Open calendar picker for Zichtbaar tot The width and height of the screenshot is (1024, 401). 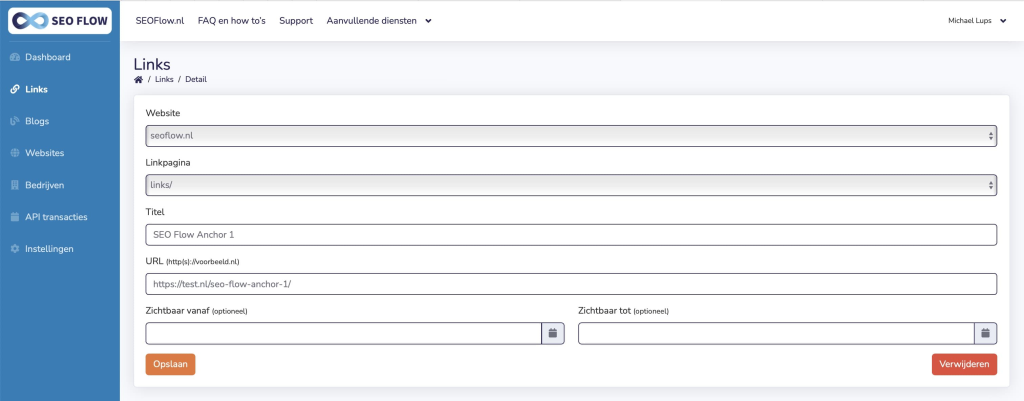985,333
